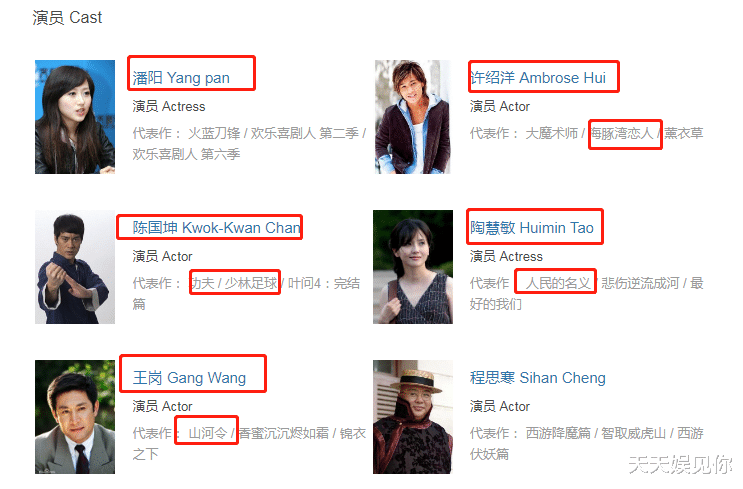Select the work title 火蓝刀锋
Viewport: 743px width, 489px height.
[214, 134]
